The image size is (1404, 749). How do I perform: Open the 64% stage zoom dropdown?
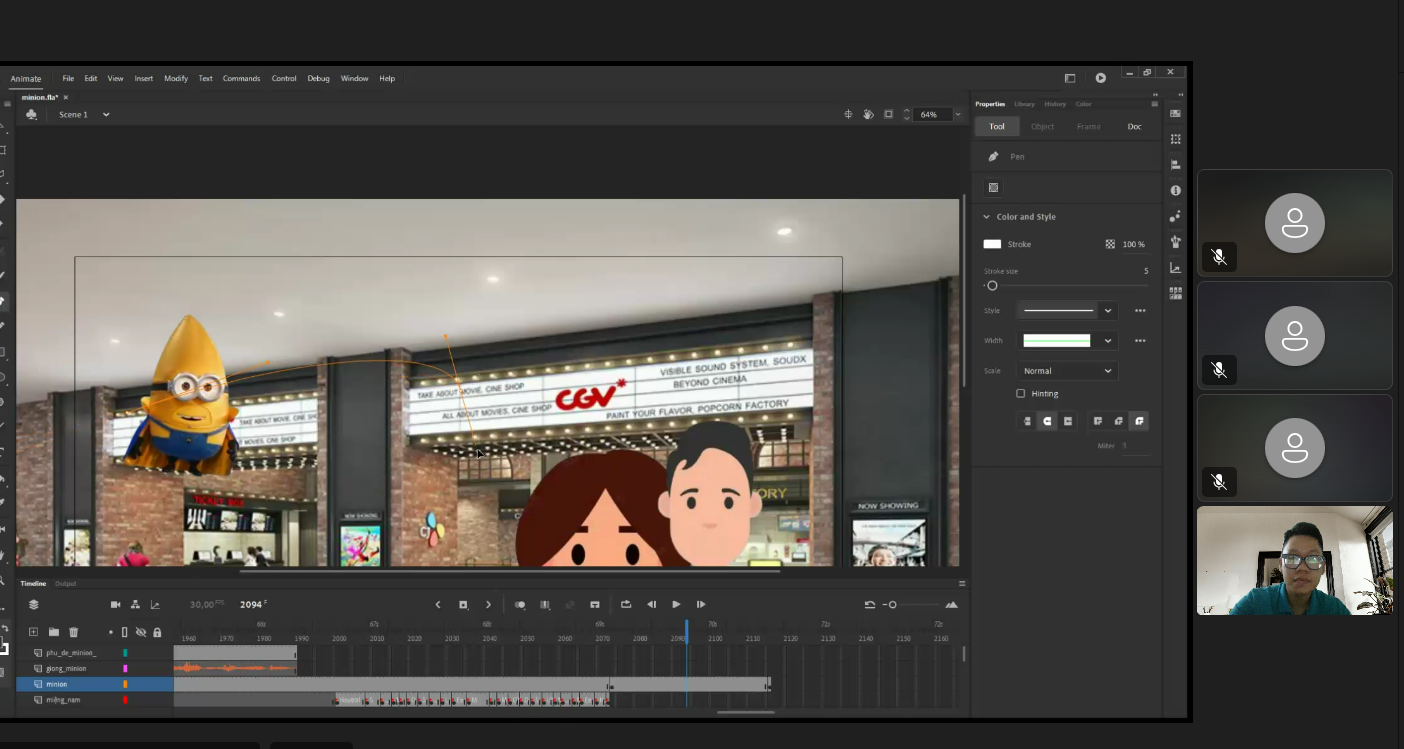coord(957,114)
